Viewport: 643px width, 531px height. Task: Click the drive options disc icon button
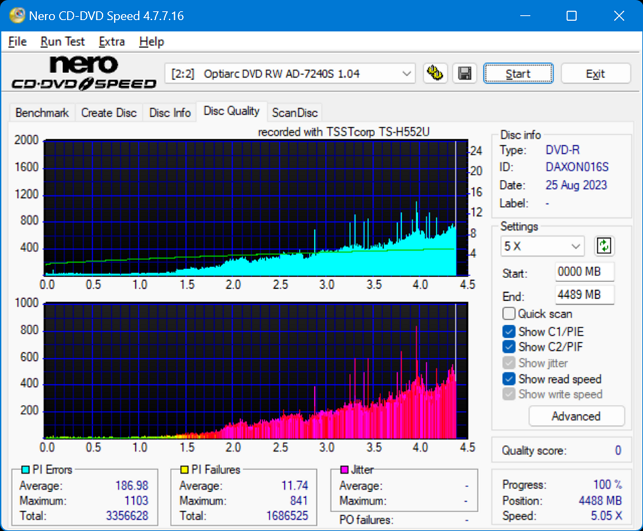(x=435, y=73)
